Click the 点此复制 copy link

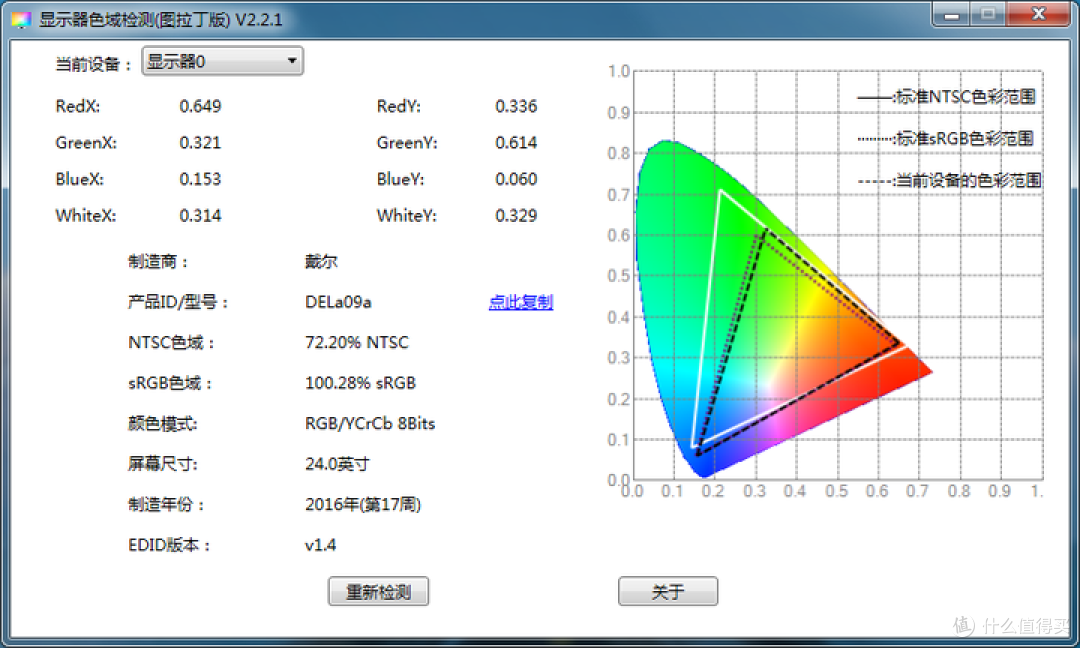click(x=521, y=302)
